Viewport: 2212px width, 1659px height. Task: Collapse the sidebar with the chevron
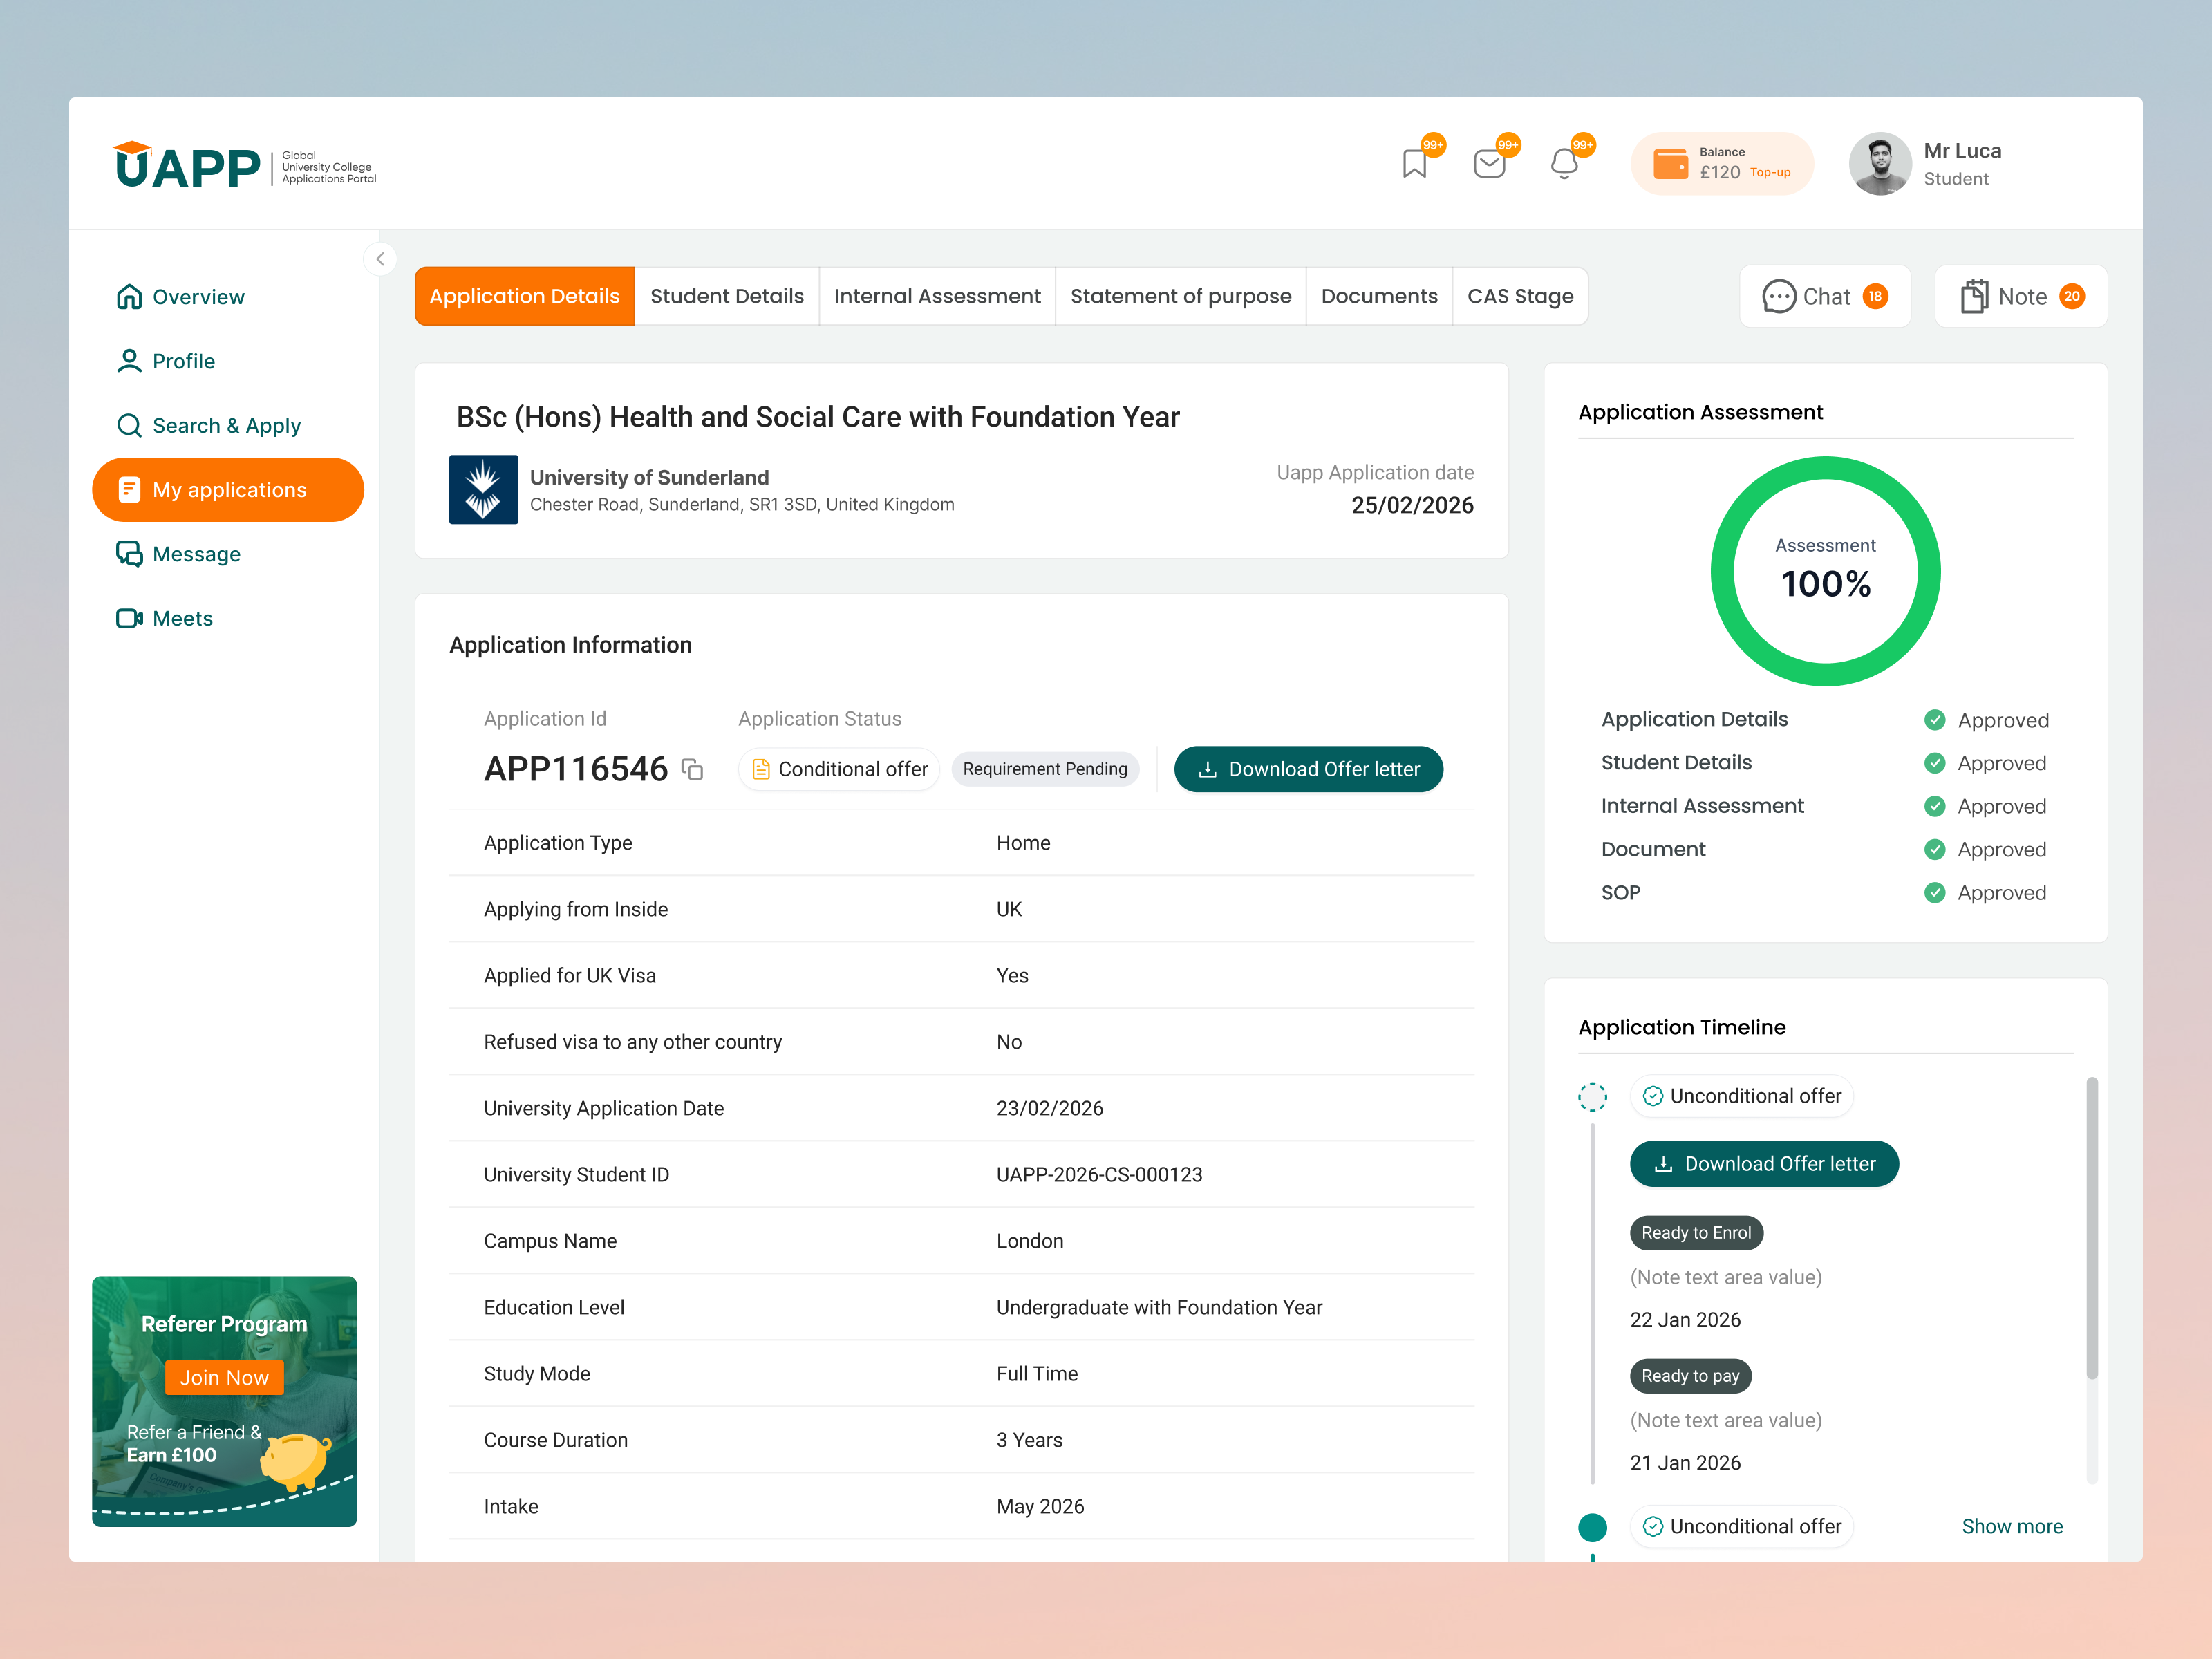click(x=380, y=259)
